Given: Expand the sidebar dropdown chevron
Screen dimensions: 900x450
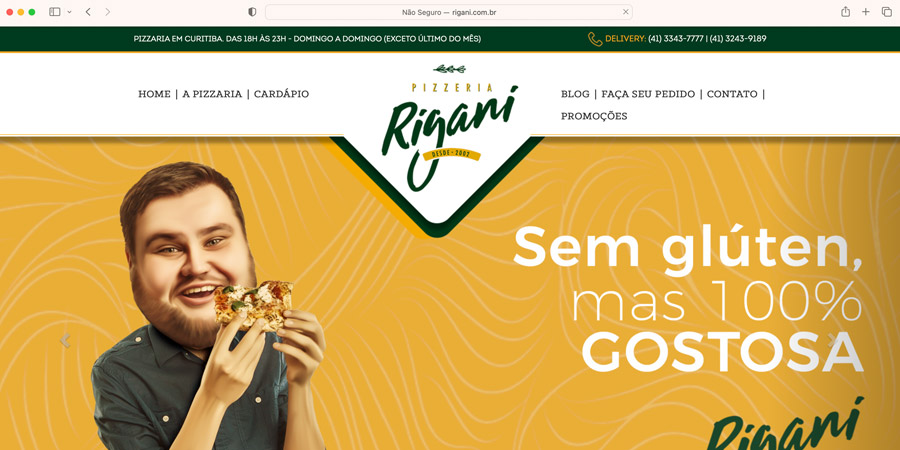Looking at the screenshot, I should [69, 12].
